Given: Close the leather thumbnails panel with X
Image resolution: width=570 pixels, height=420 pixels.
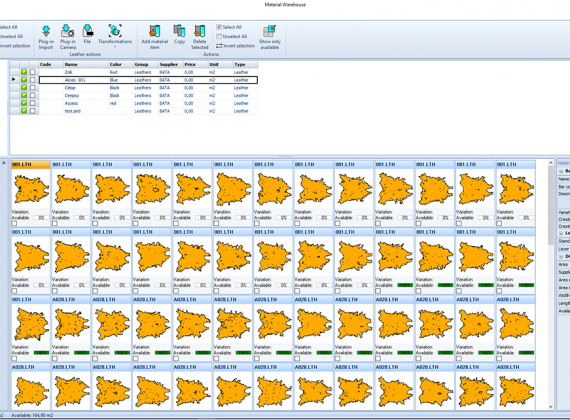Looking at the screenshot, I should click(x=4, y=163).
